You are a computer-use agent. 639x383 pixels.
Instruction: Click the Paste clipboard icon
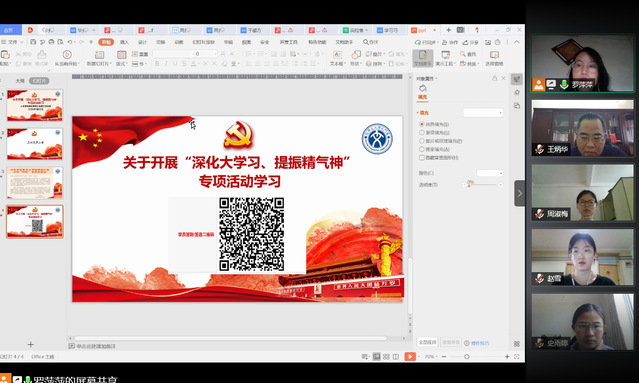pyautogui.click(x=5, y=55)
